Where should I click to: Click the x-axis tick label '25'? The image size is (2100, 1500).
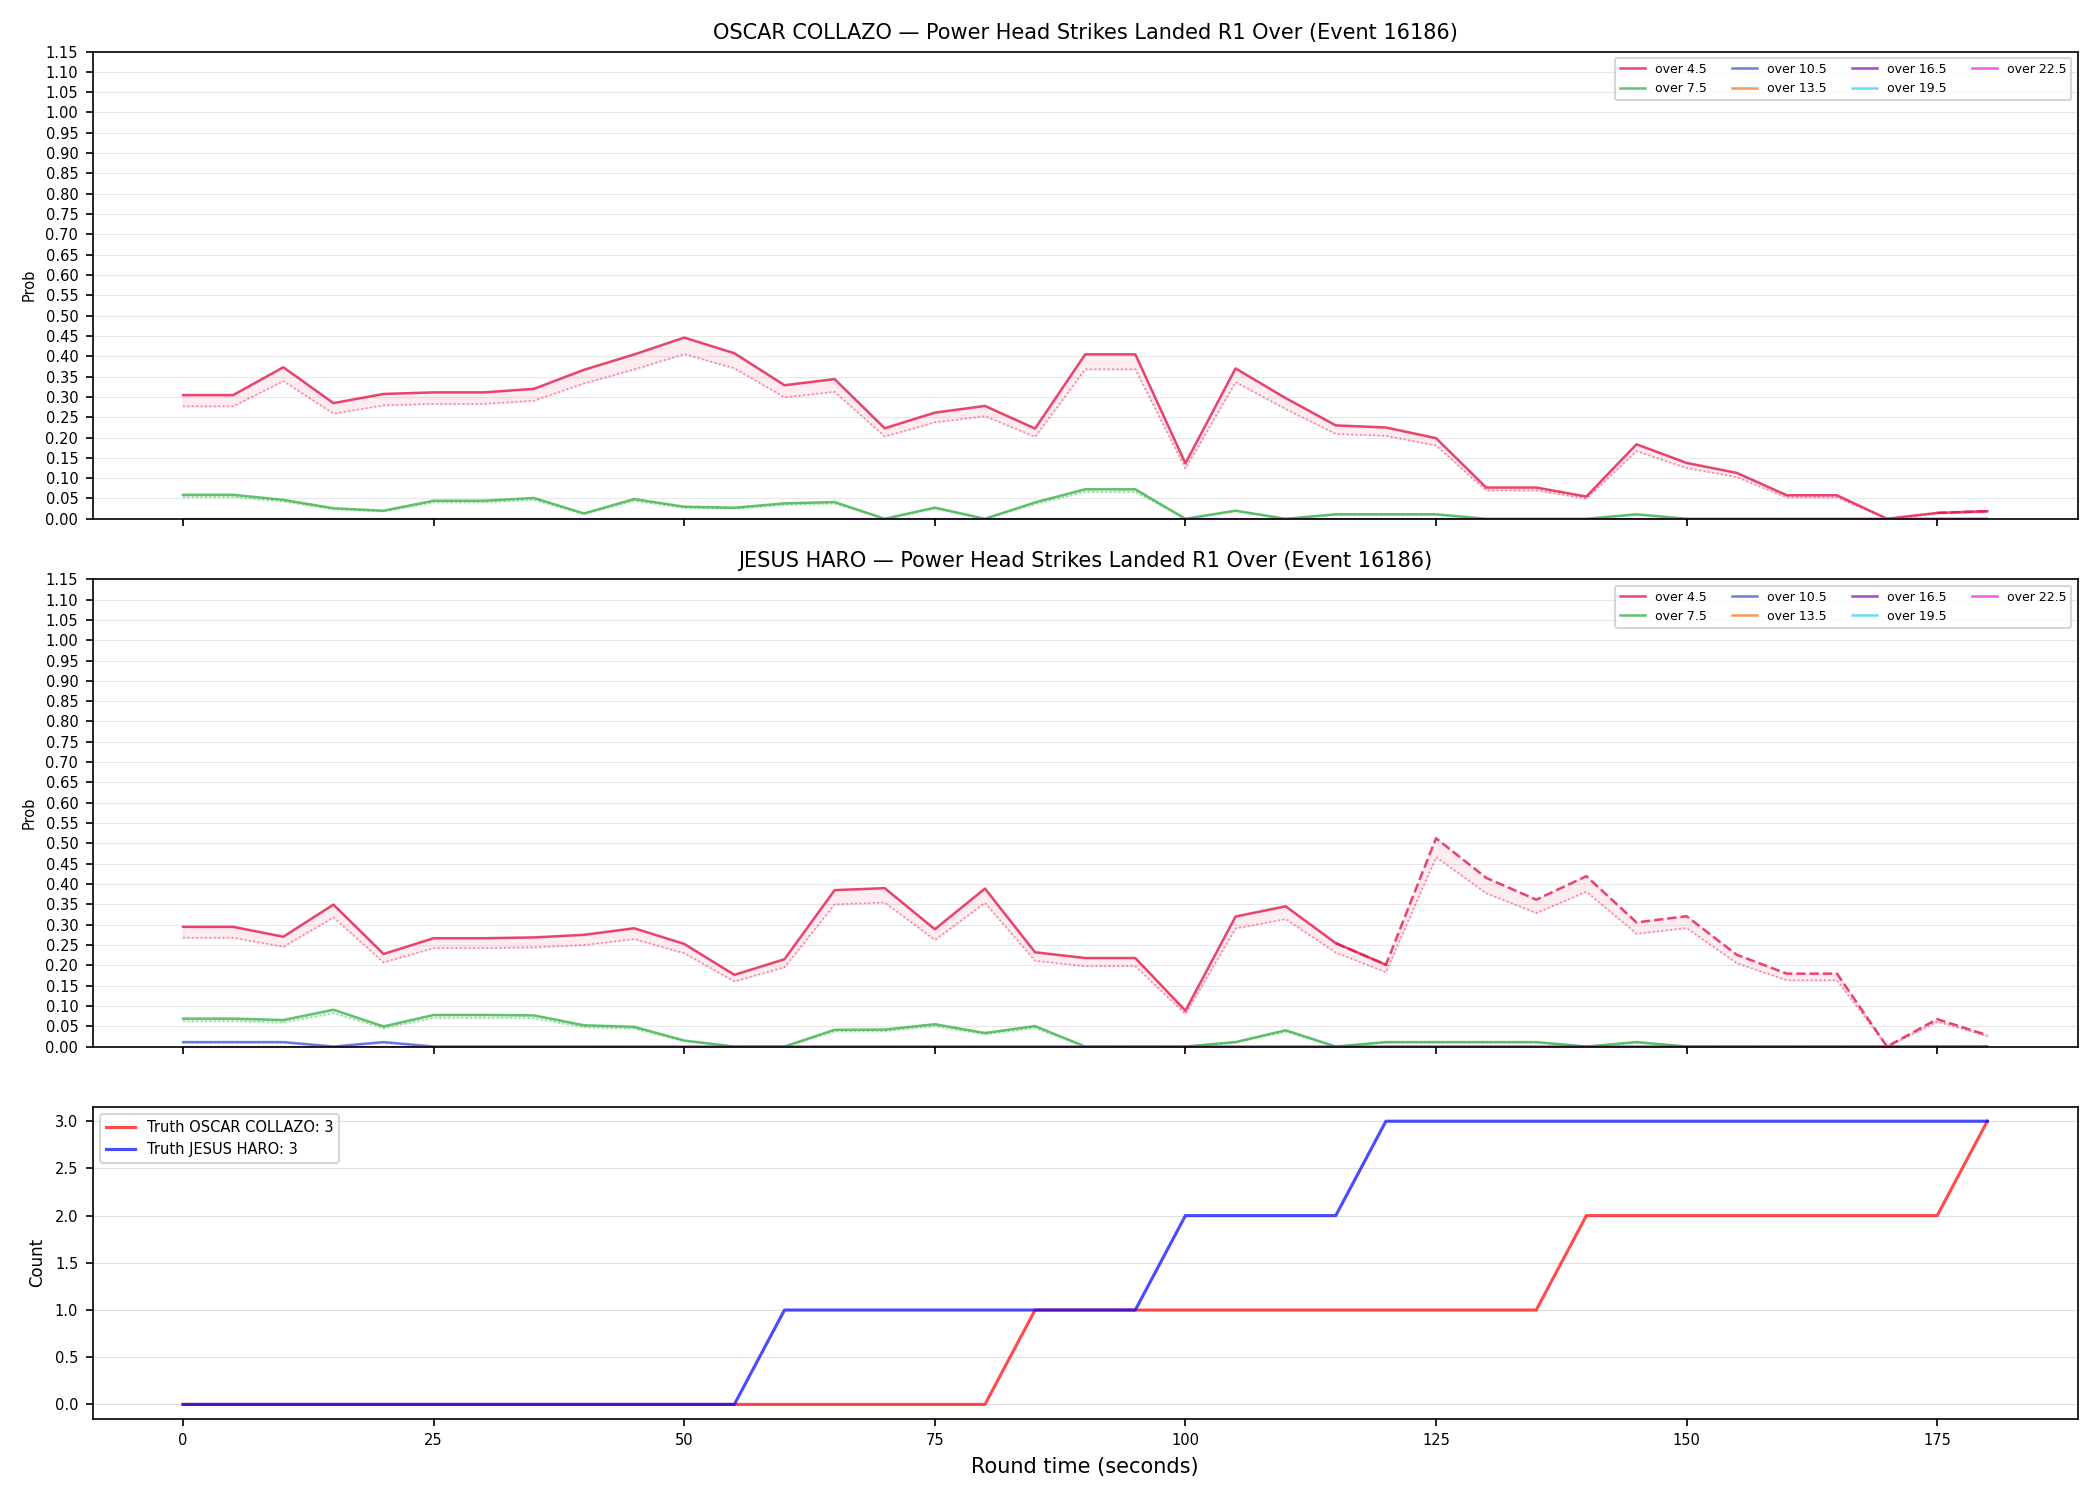pyautogui.click(x=433, y=1440)
